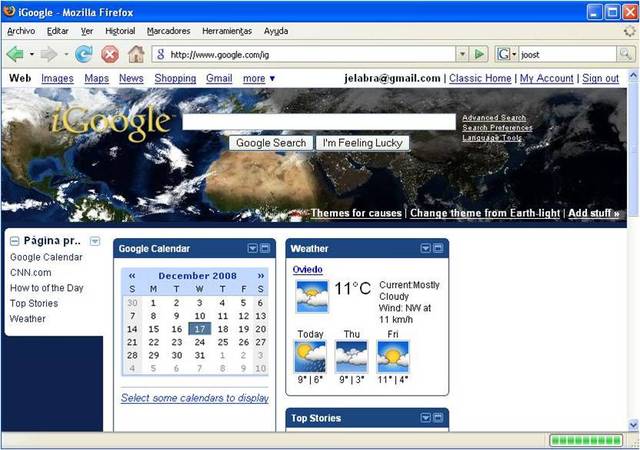Open the Historial menu
The height and width of the screenshot is (450, 640).
[x=120, y=31]
